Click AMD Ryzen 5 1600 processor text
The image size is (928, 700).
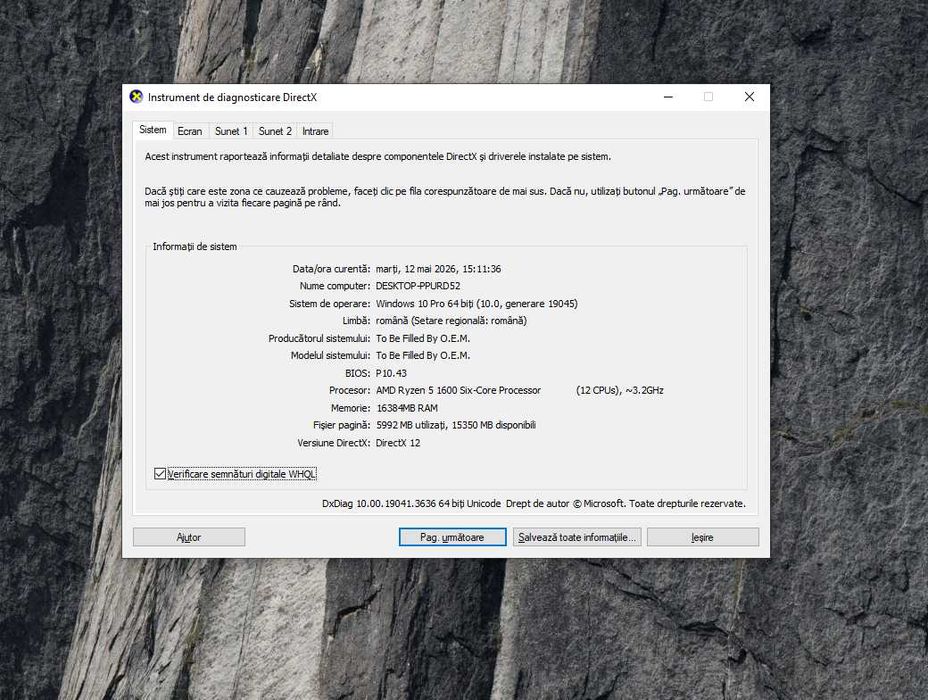[x=458, y=391]
